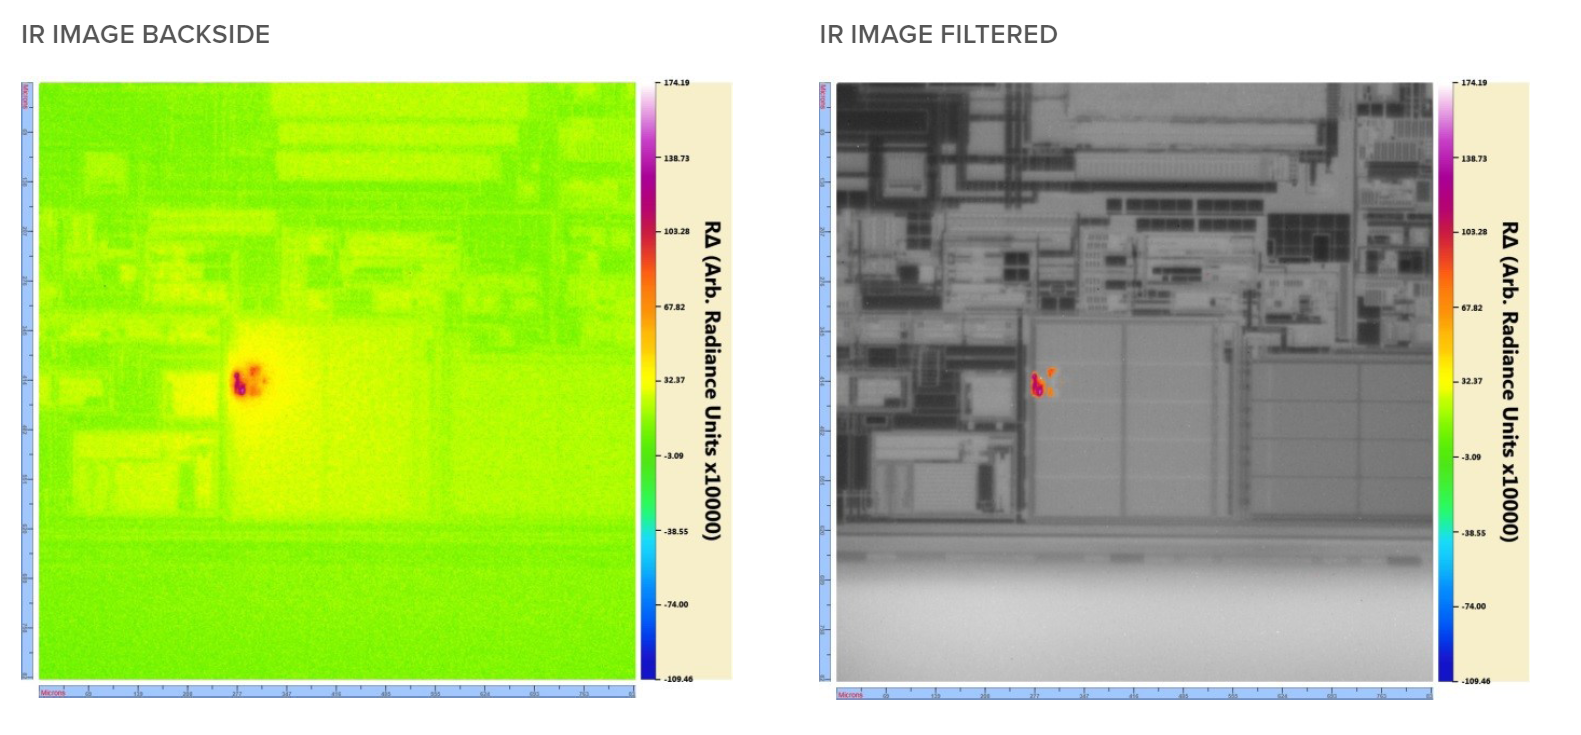The image size is (1581, 735).
Task: Click the "IR IMAGE BACKSIDE" heading
Action: [146, 34]
